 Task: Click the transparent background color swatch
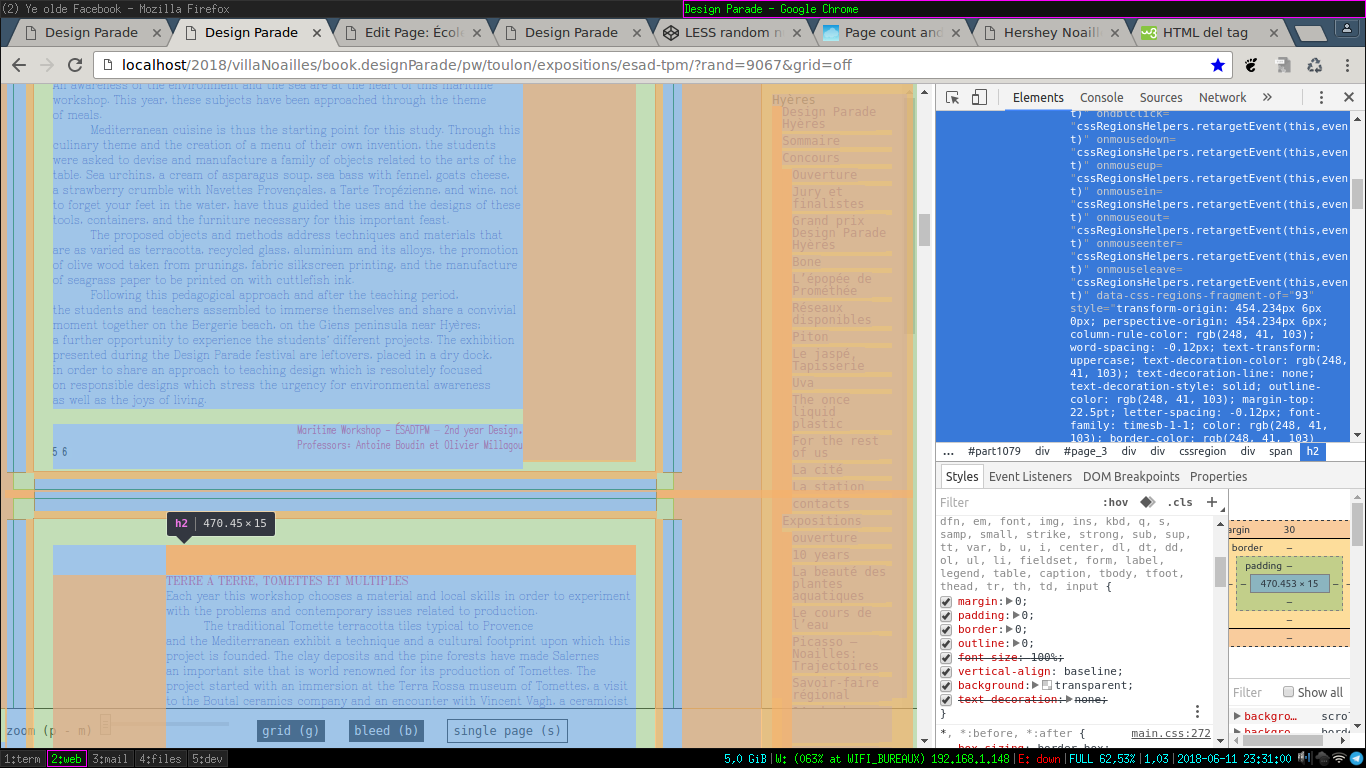click(x=1047, y=686)
